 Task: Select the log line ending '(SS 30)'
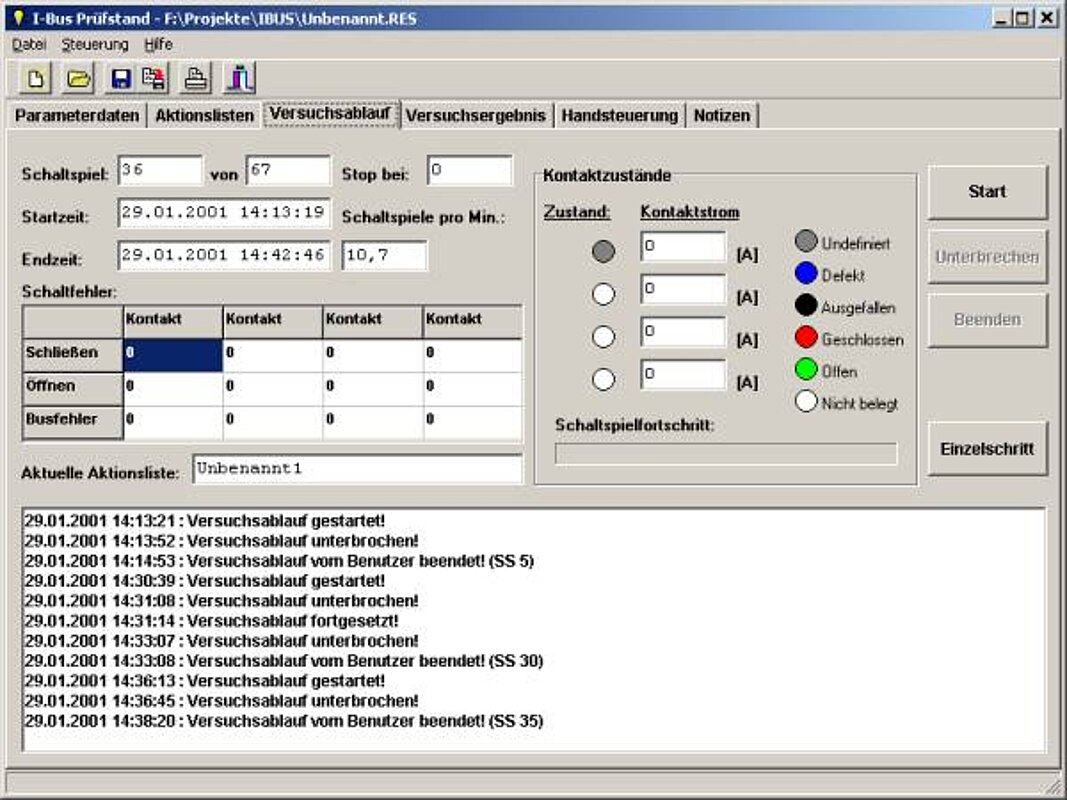point(284,661)
